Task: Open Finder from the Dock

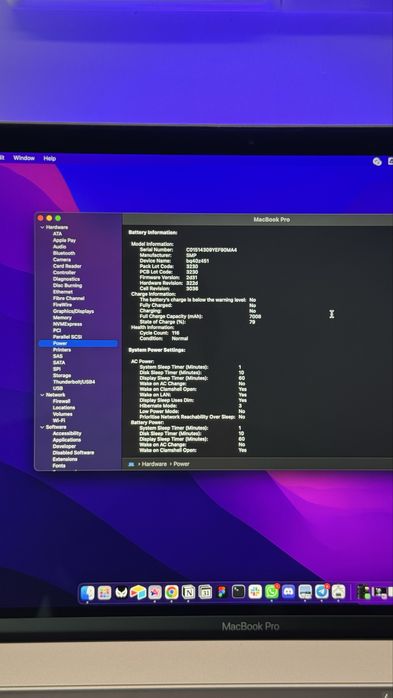Action: 88,592
